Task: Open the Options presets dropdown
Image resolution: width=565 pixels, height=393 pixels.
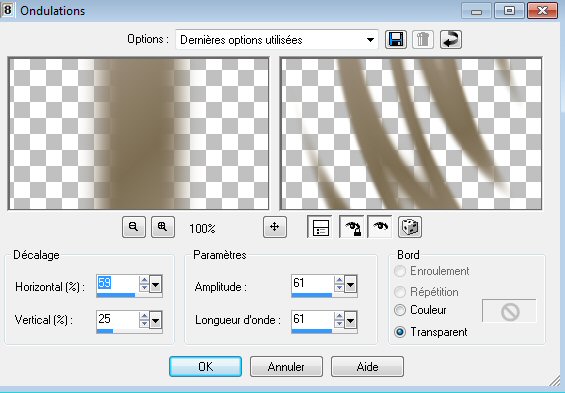Action: click(277, 40)
